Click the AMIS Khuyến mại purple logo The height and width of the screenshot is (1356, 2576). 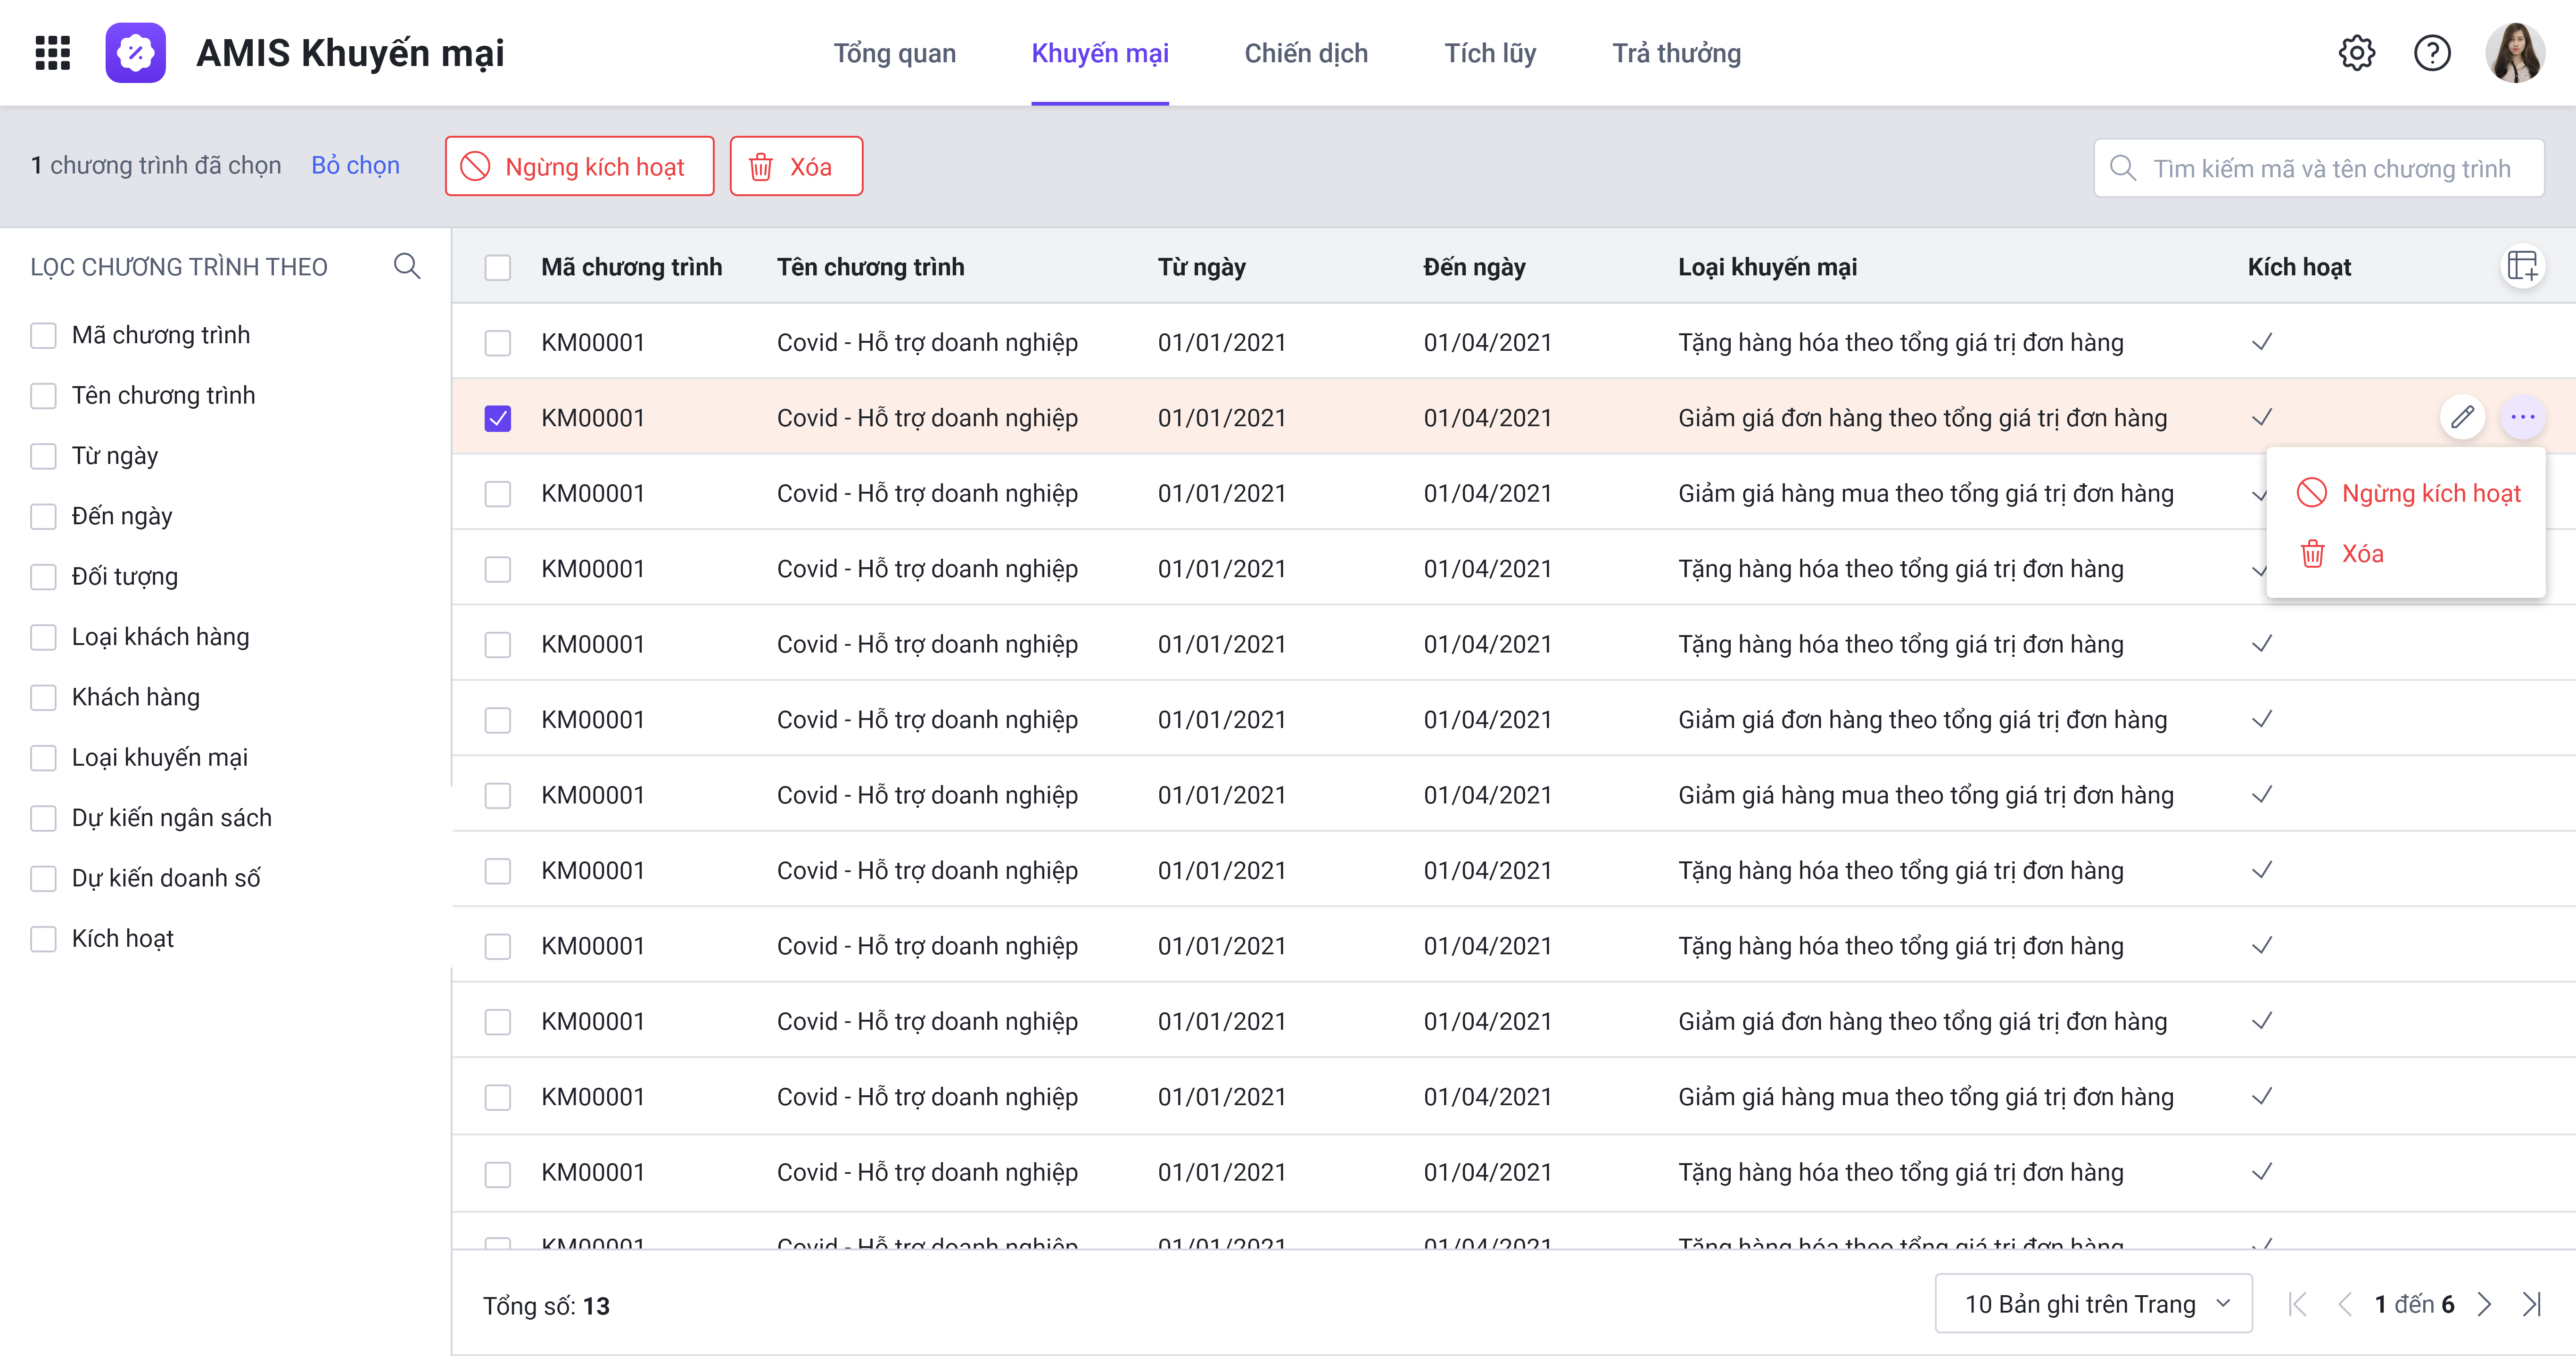click(x=136, y=53)
